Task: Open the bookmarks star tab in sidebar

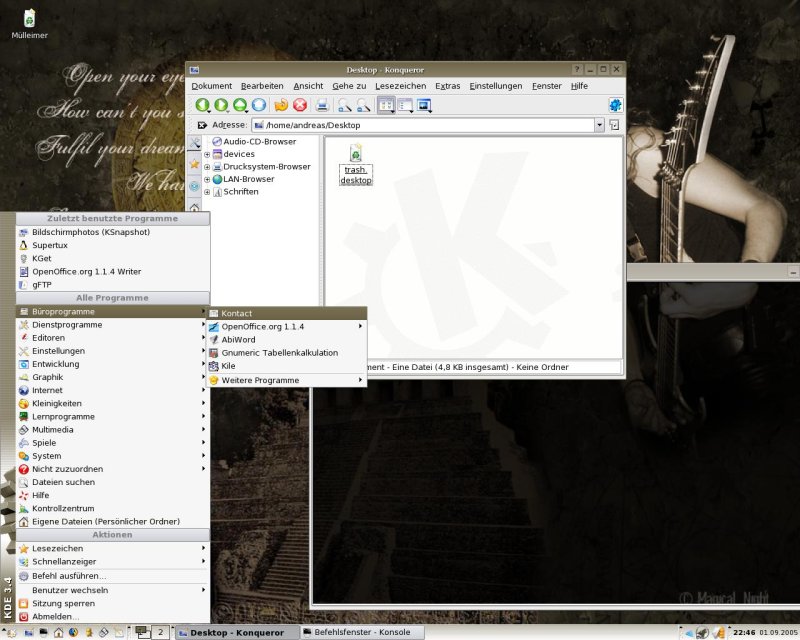Action: pos(194,164)
